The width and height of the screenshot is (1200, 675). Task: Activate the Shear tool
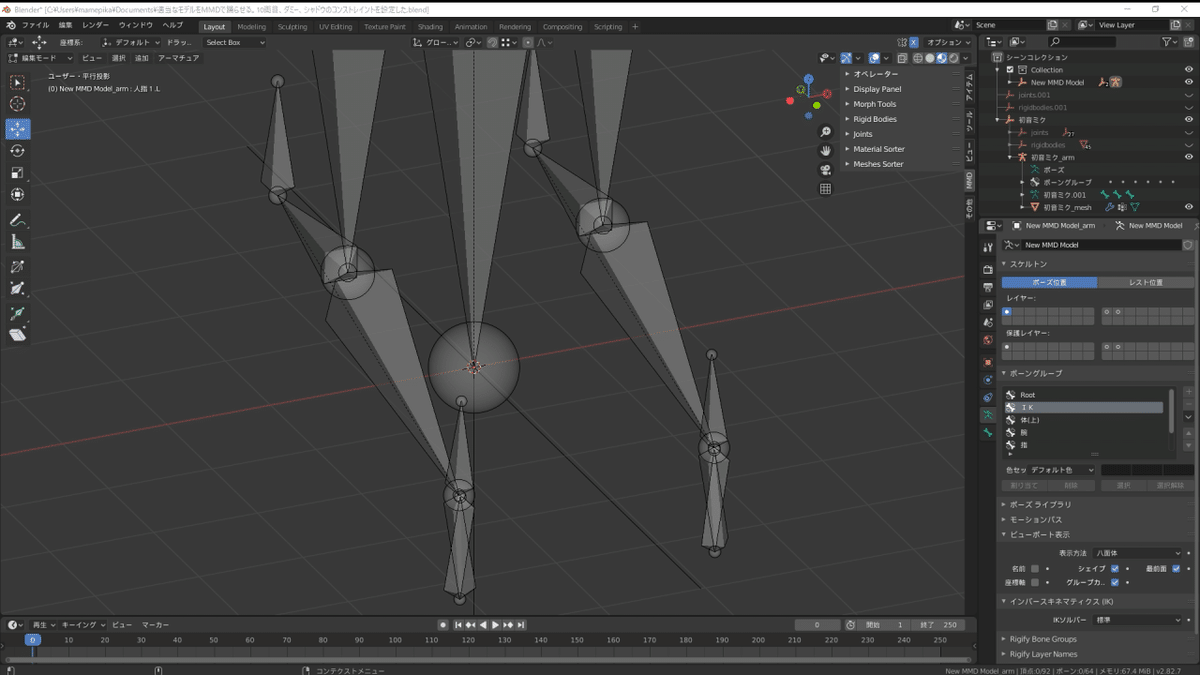pos(18,336)
